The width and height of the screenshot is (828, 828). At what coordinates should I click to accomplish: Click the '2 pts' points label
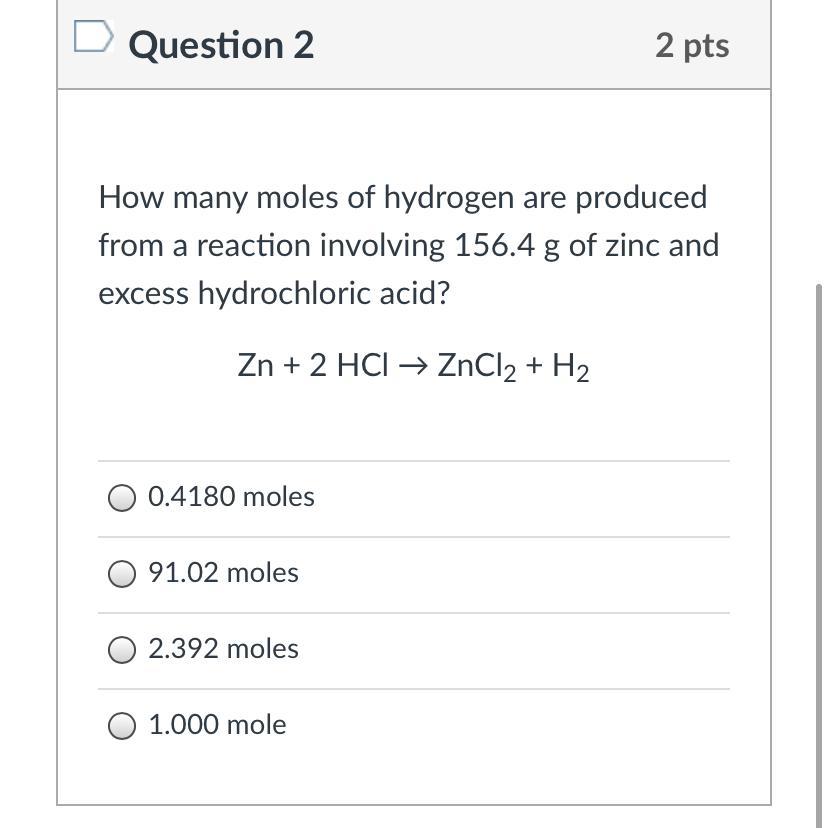point(692,45)
